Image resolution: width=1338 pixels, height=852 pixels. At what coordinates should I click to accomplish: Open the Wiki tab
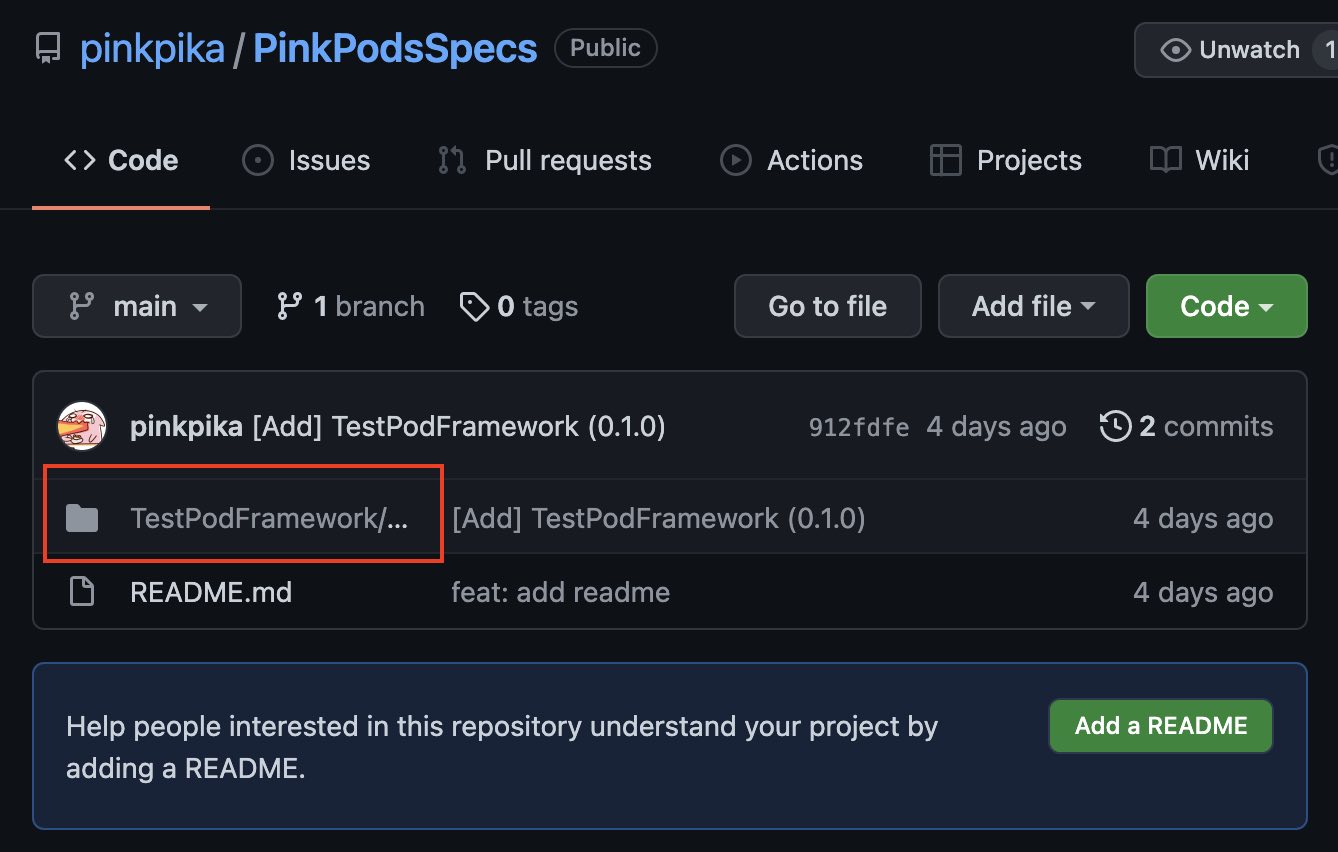pyautogui.click(x=1198, y=160)
